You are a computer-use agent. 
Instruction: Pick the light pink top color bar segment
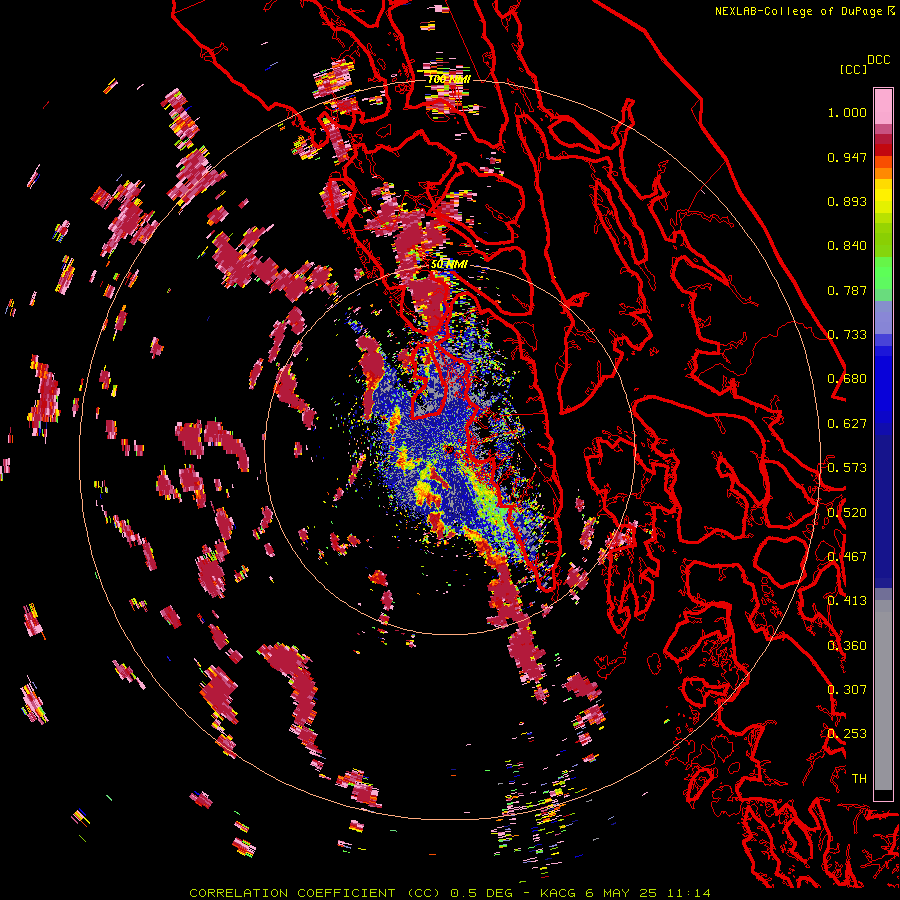(883, 106)
